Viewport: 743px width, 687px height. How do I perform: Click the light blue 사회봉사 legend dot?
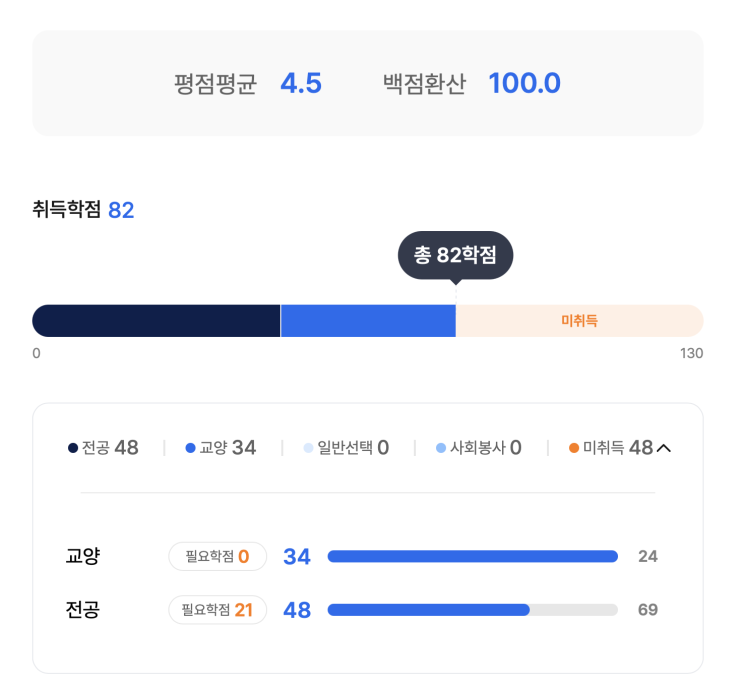click(440, 448)
